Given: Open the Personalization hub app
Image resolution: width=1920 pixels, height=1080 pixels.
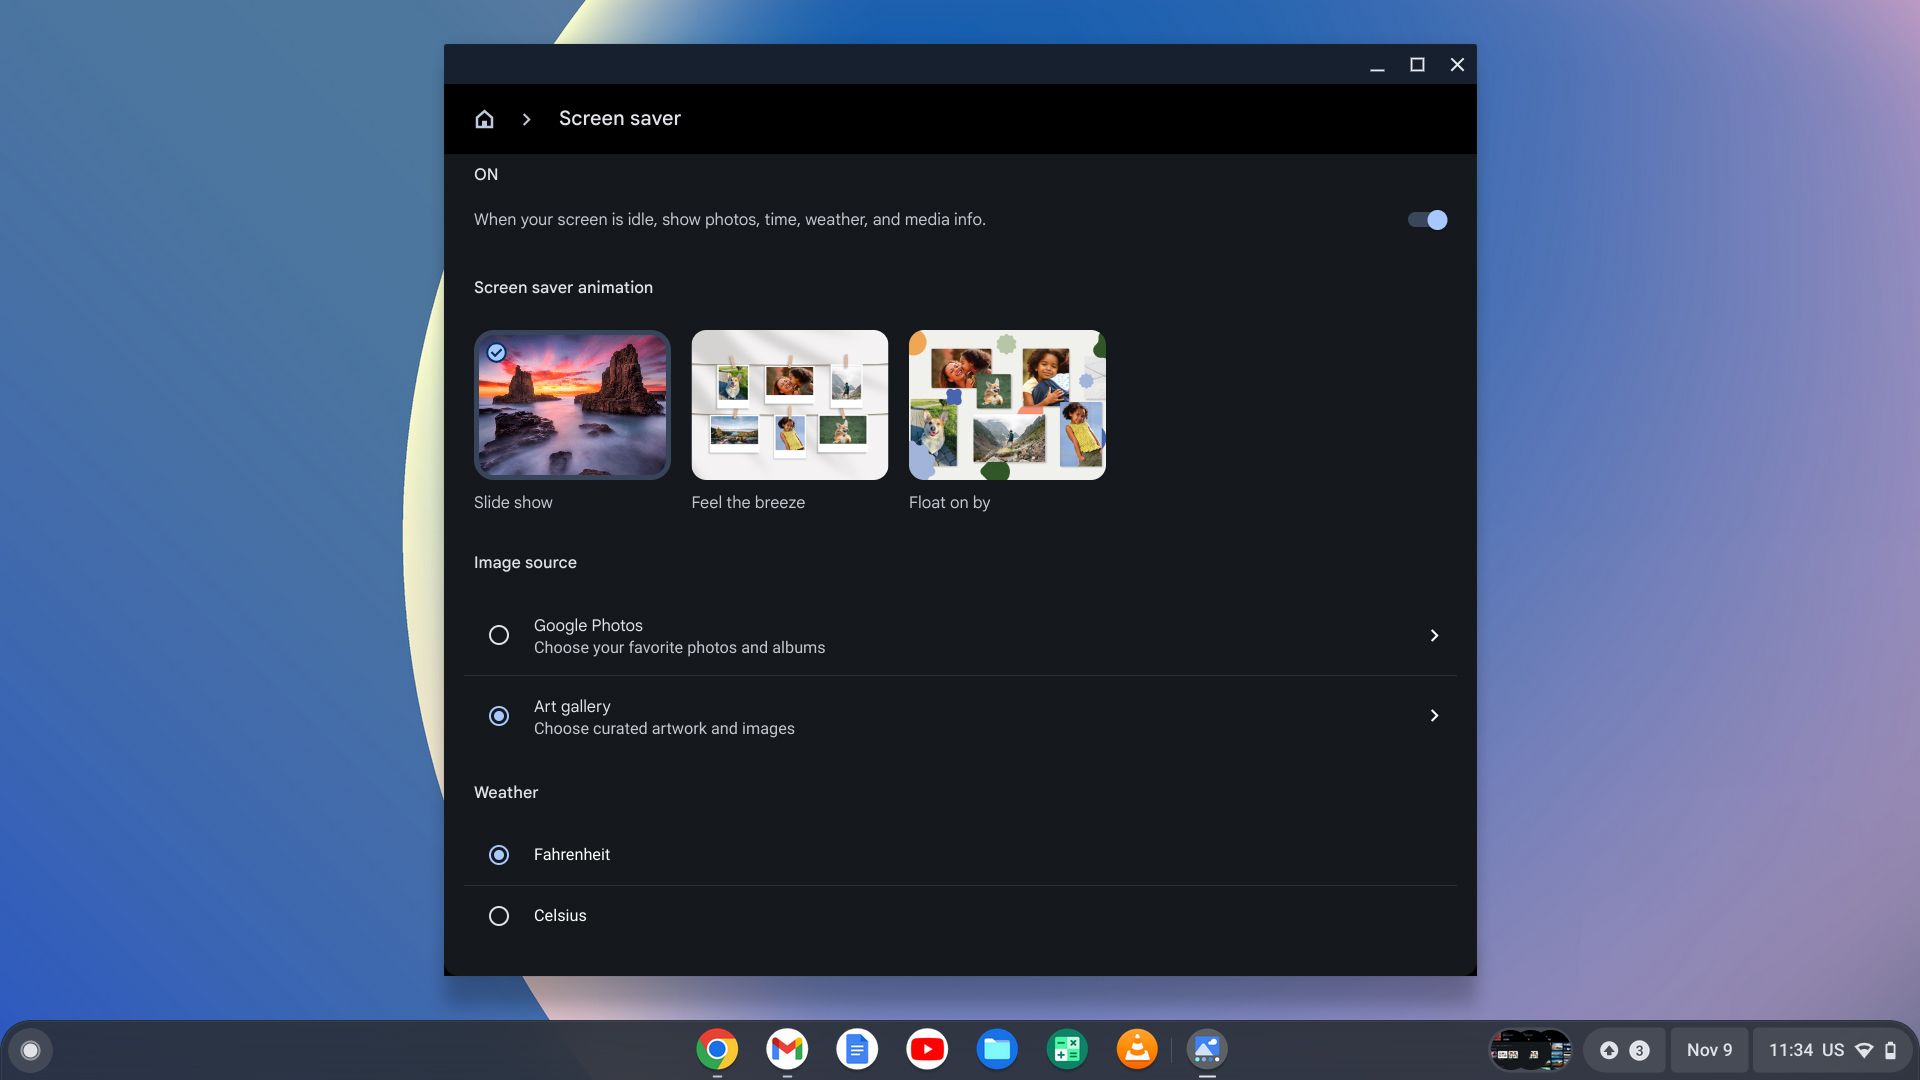Looking at the screenshot, I should tap(1207, 1049).
